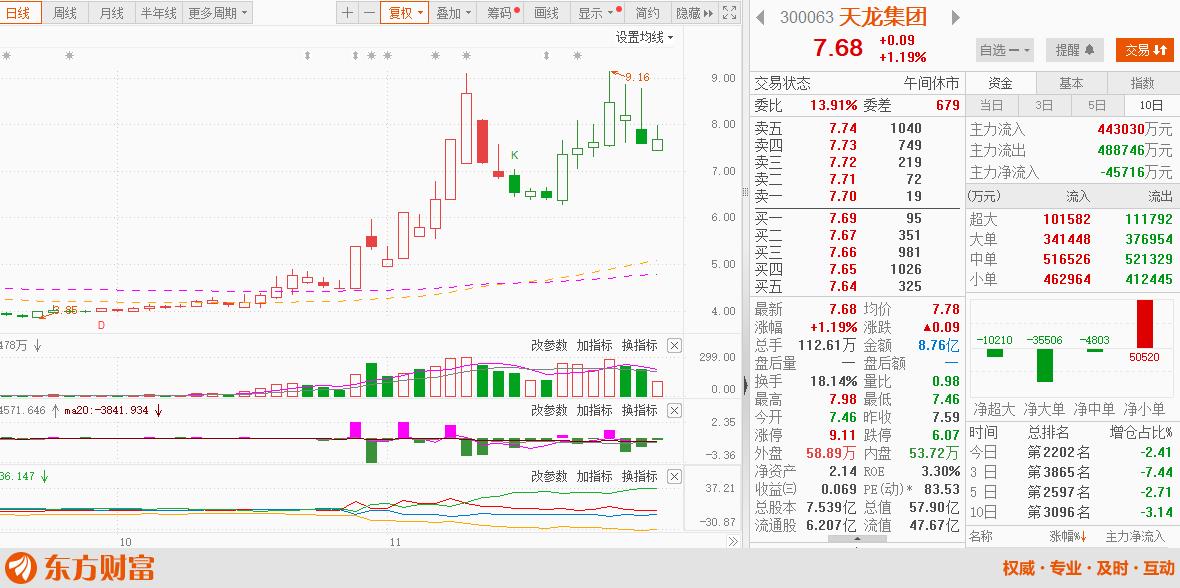This screenshot has height=588, width=1180.
Task: Click the green K marker on chart
Action: click(515, 155)
